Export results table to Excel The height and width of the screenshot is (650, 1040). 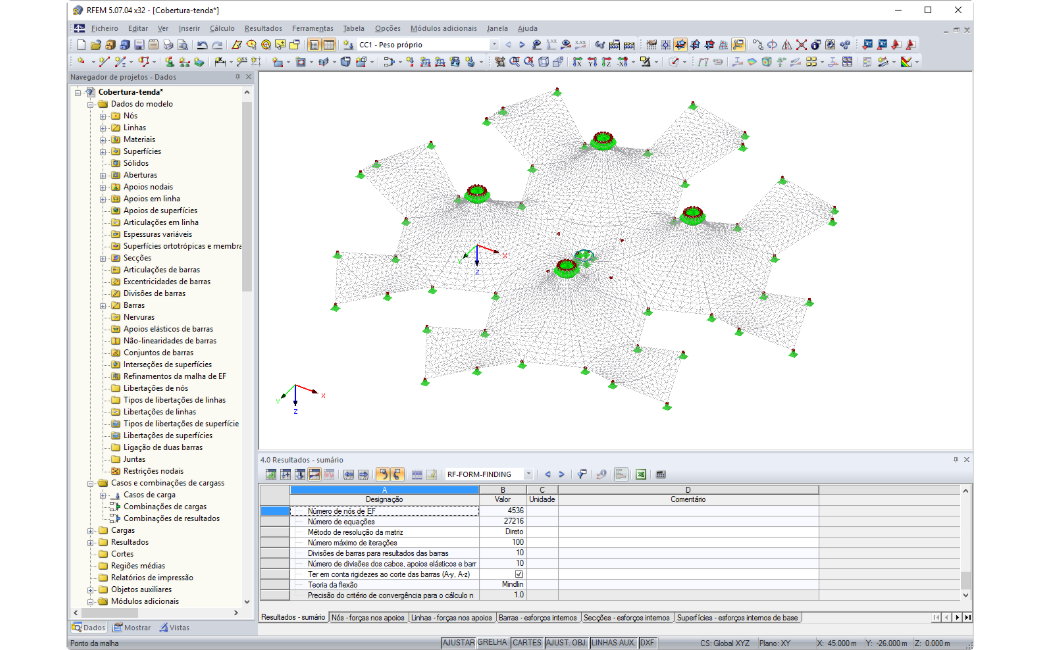click(x=641, y=474)
